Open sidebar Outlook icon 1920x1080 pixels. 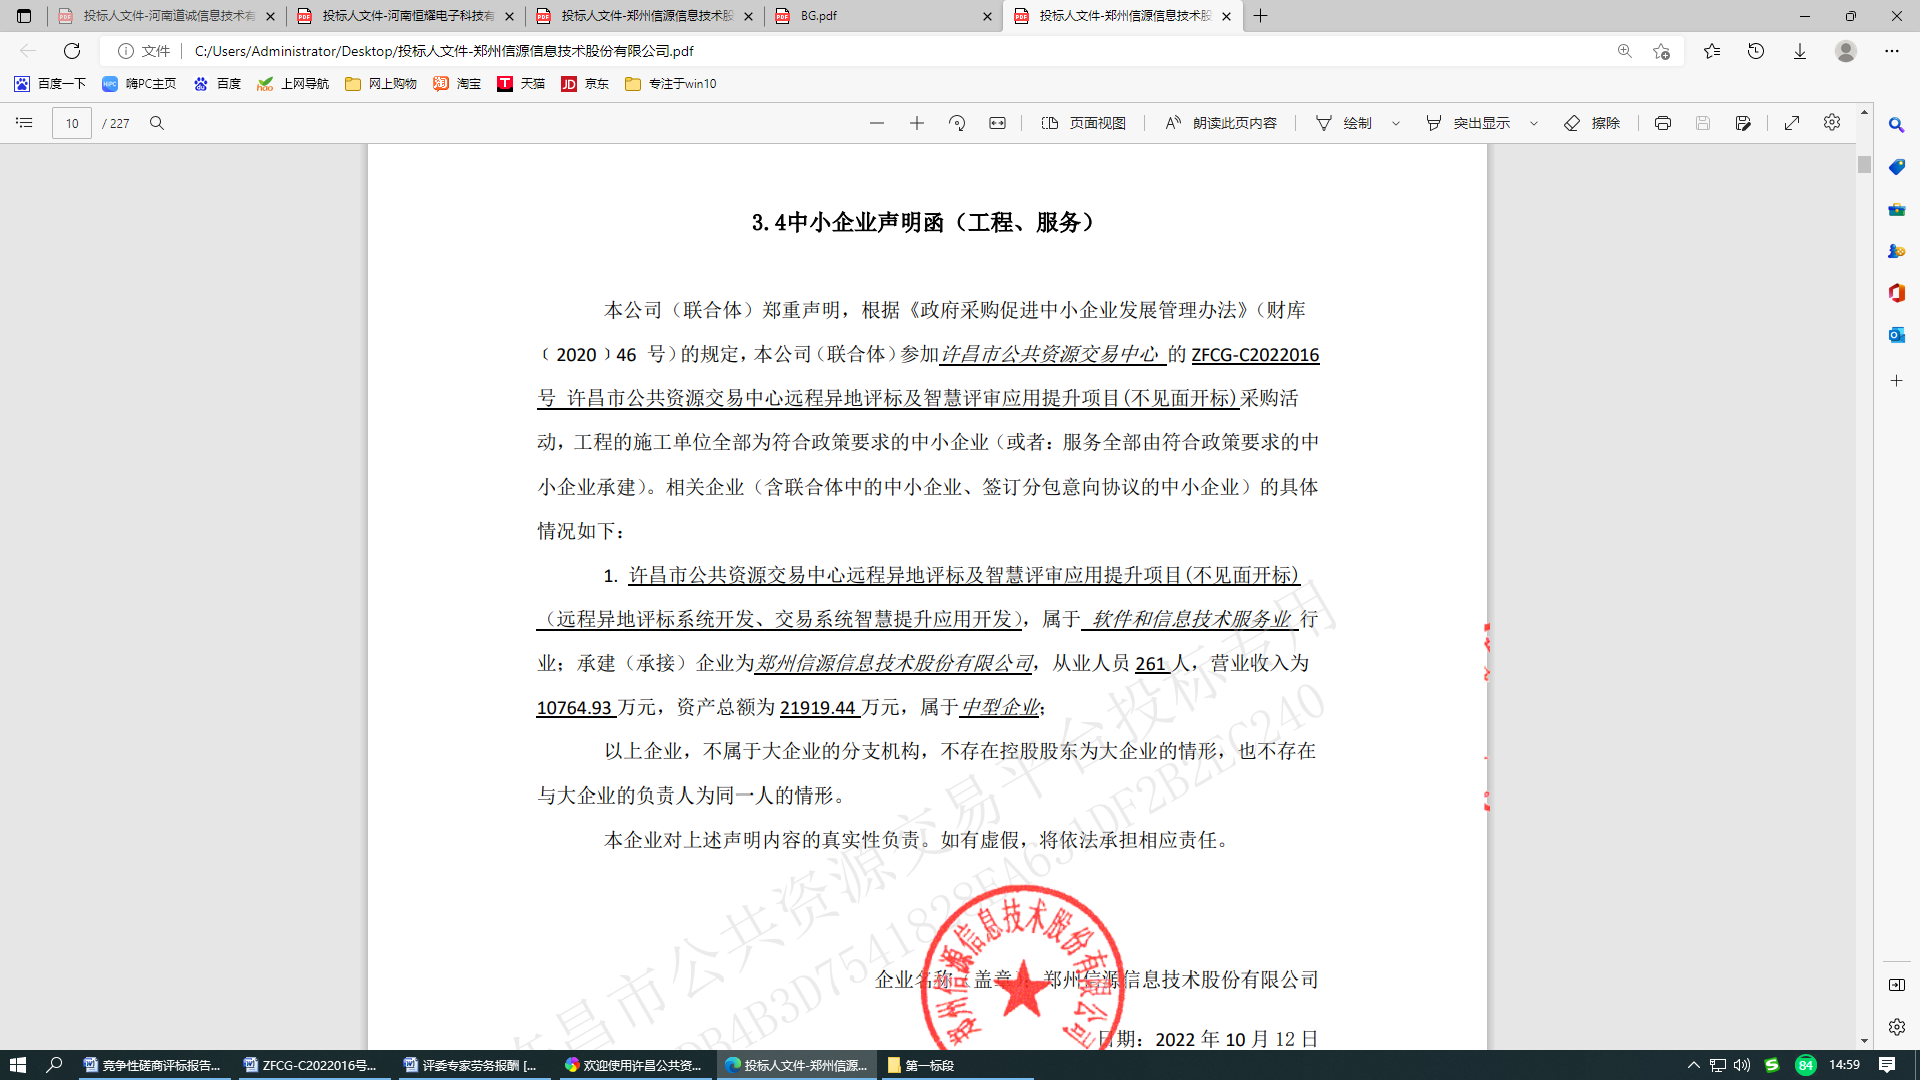pos(1896,335)
